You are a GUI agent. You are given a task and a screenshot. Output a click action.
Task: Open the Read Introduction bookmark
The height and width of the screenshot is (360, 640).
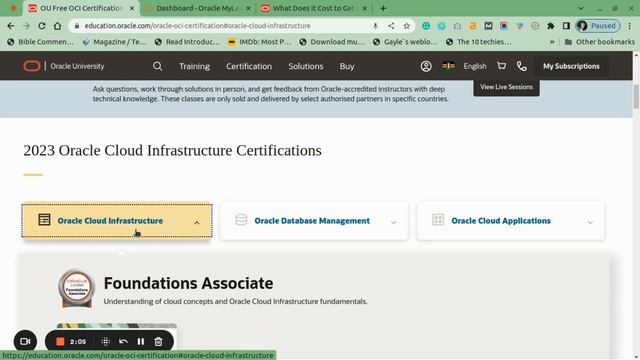point(187,42)
